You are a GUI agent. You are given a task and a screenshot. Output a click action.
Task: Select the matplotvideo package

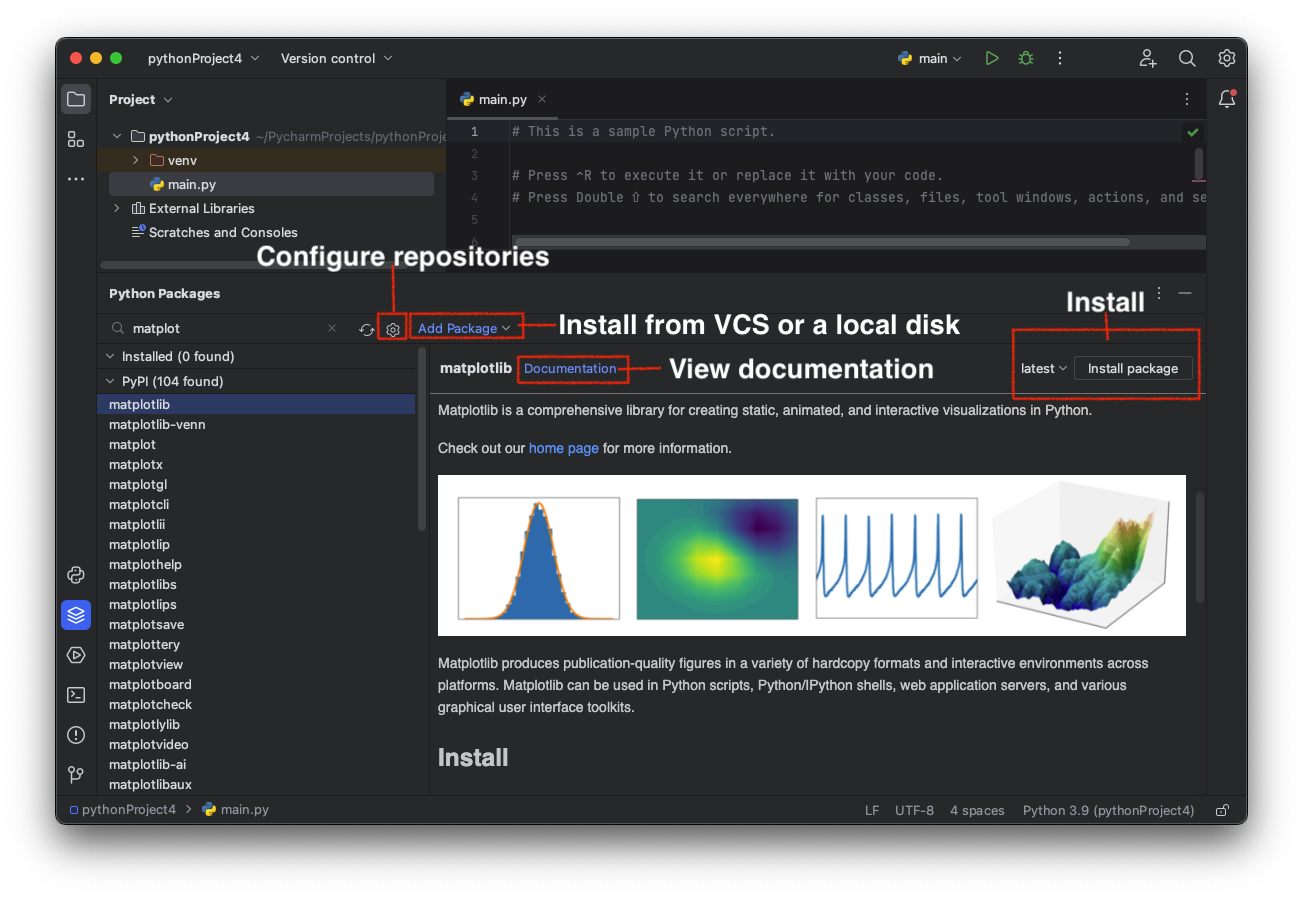pos(256,744)
